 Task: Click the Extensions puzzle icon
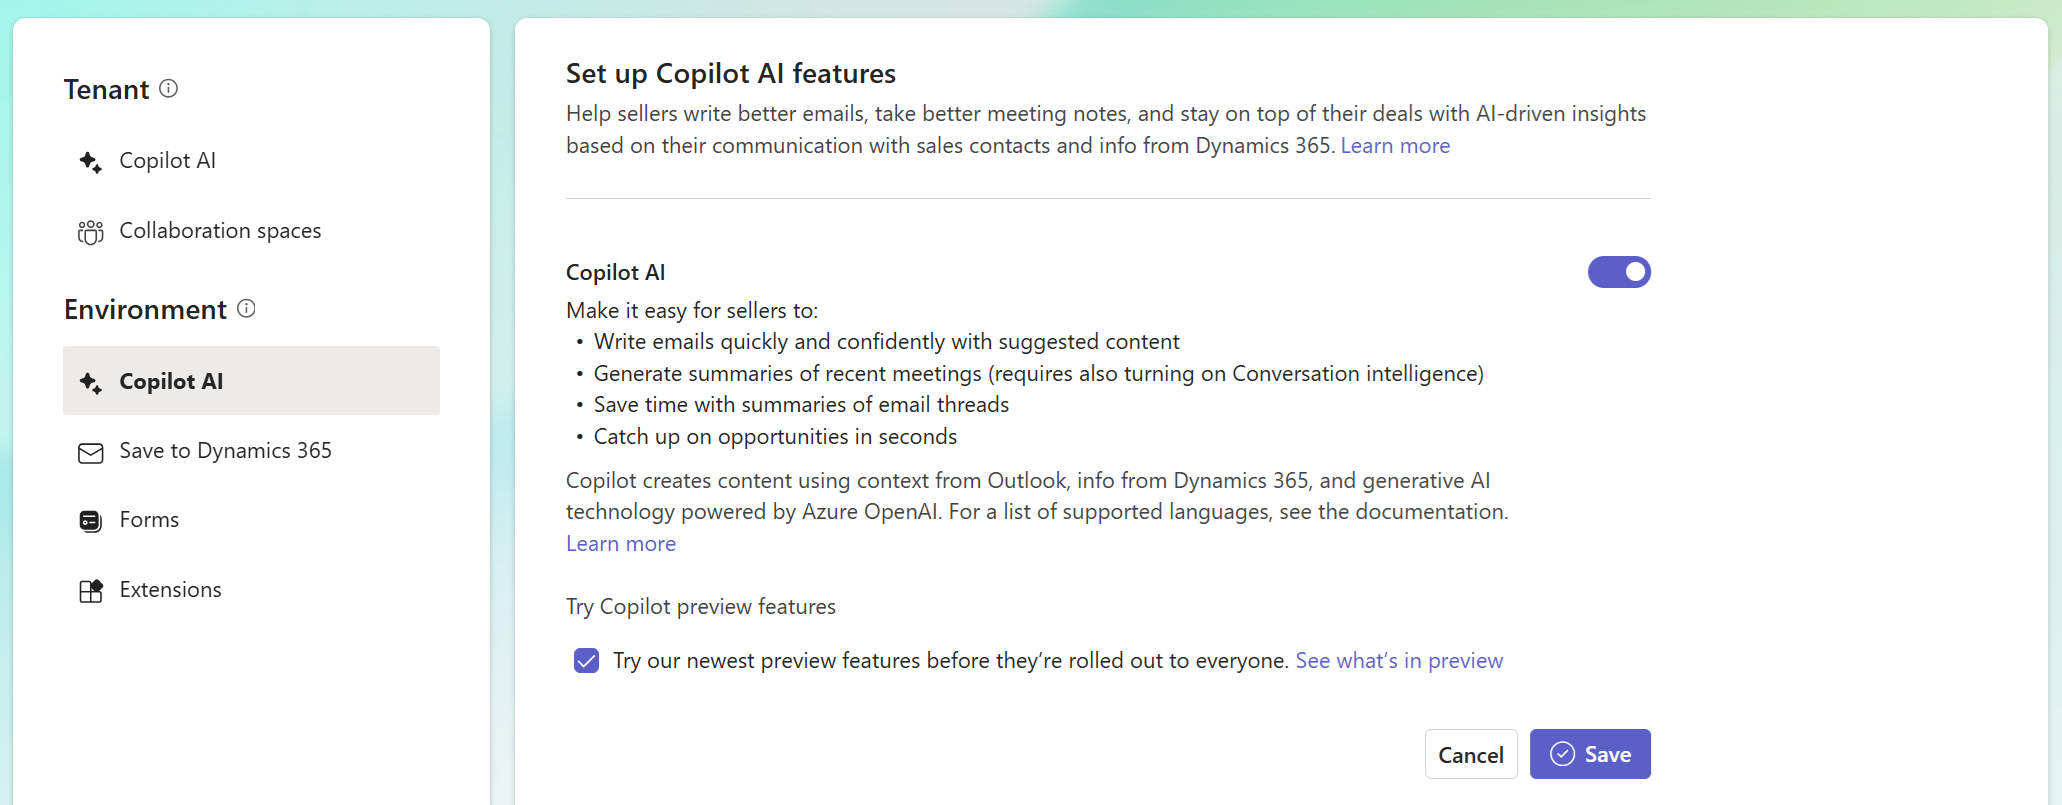[x=91, y=591]
